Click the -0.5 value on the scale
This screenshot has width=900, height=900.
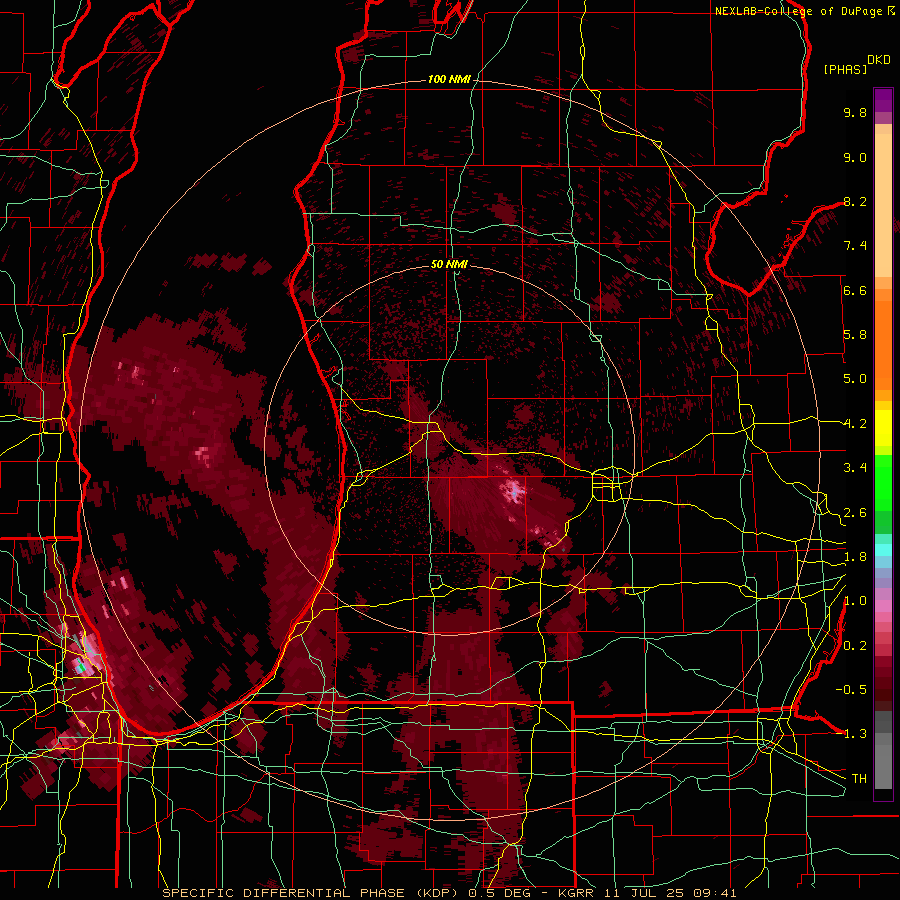coord(851,690)
